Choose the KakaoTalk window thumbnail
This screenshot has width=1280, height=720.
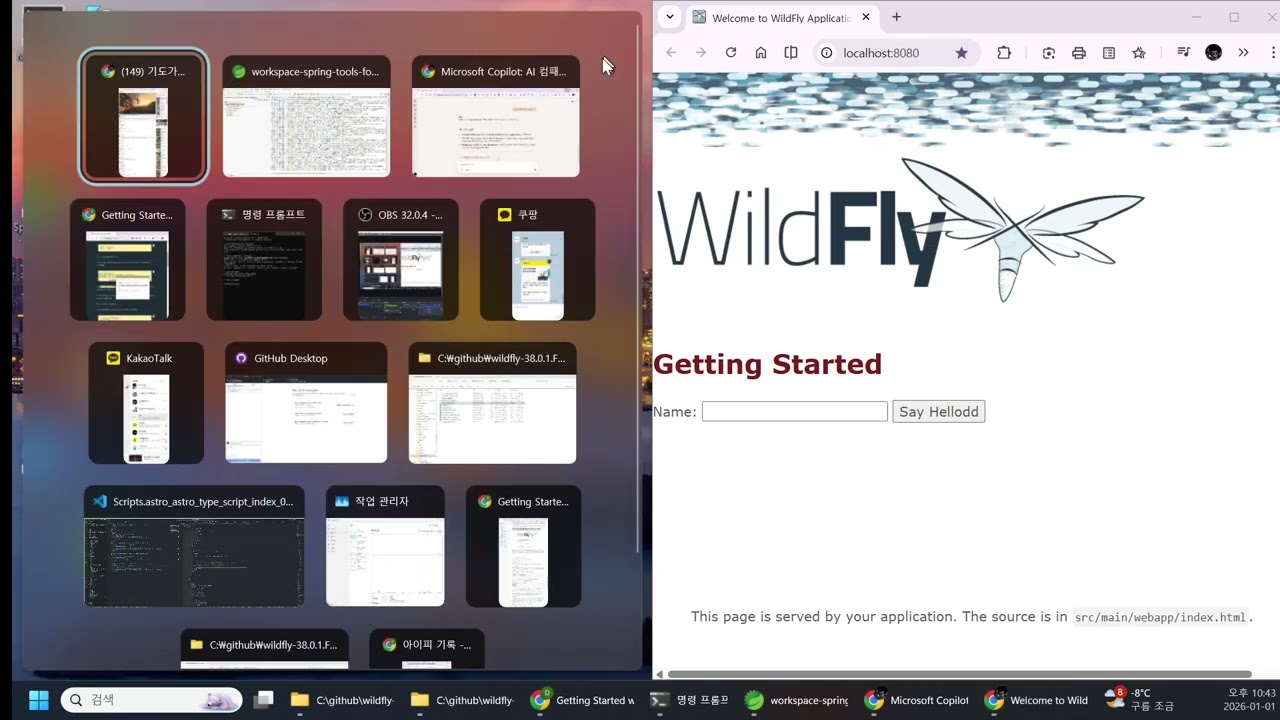[x=146, y=403]
